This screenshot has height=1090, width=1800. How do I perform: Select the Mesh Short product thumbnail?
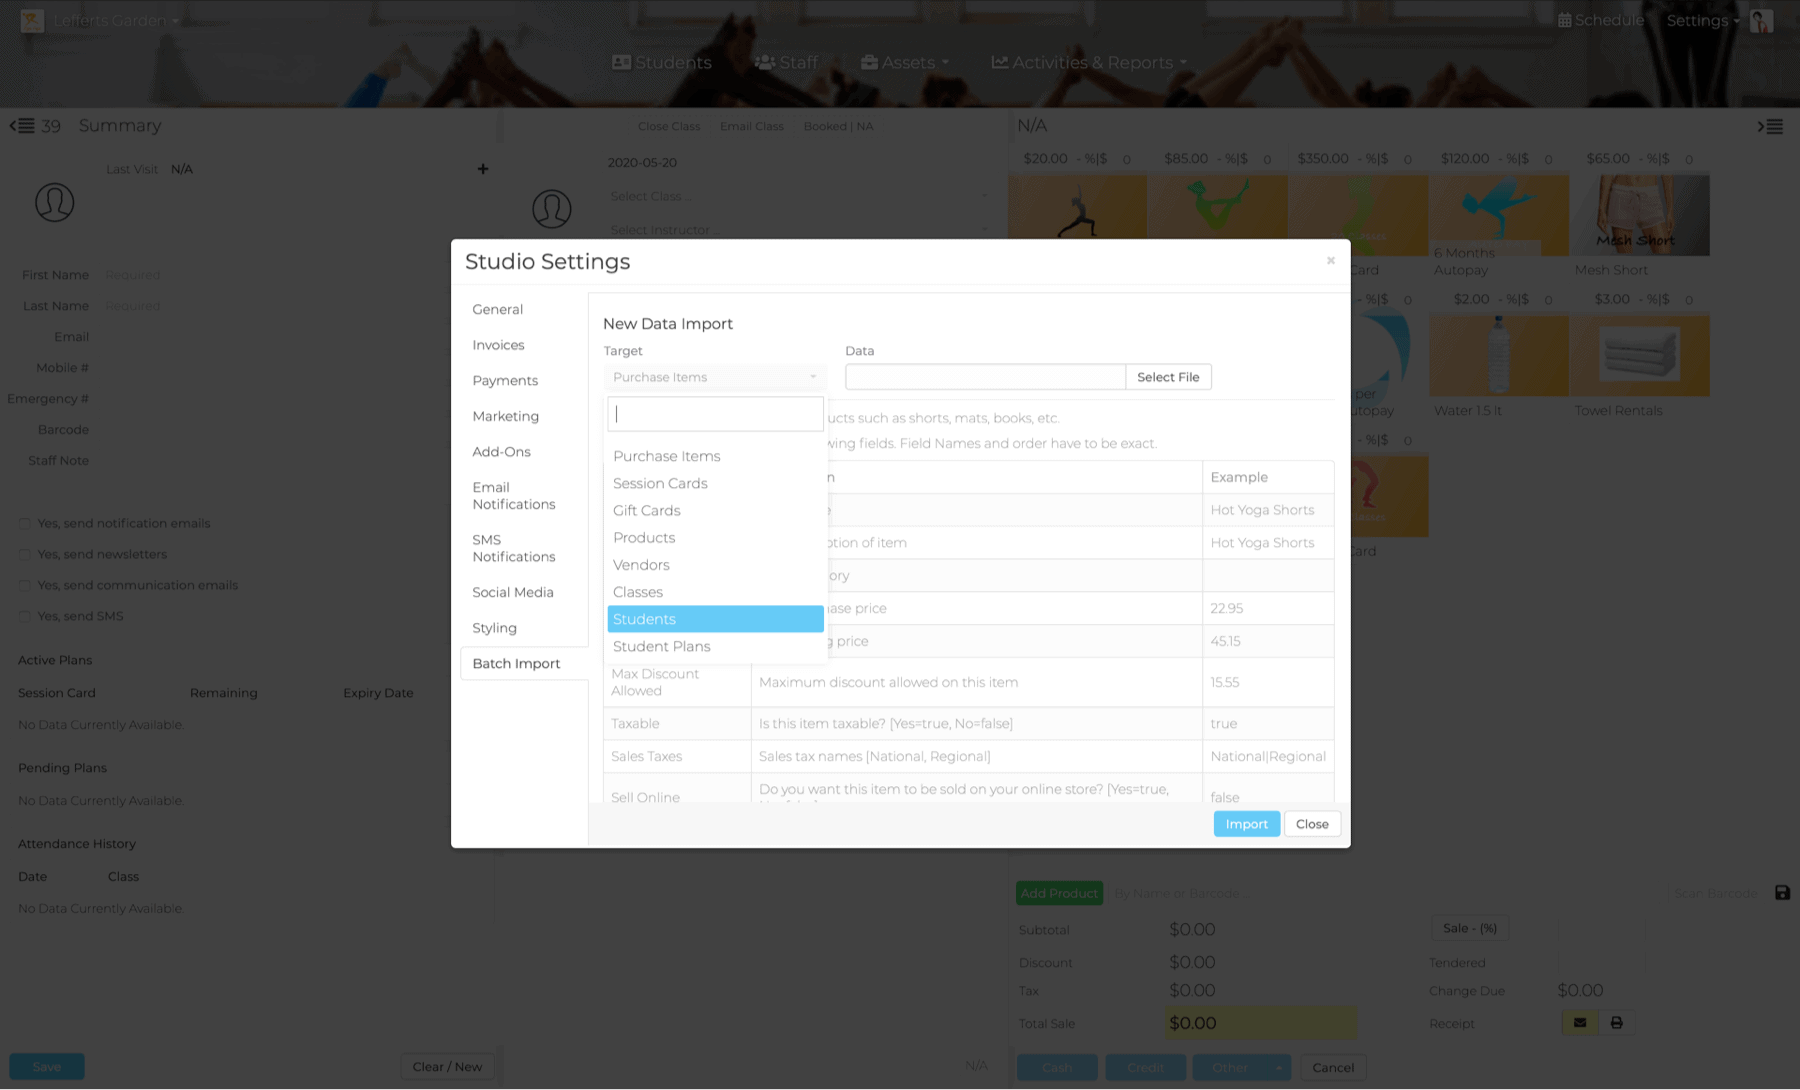point(1640,216)
